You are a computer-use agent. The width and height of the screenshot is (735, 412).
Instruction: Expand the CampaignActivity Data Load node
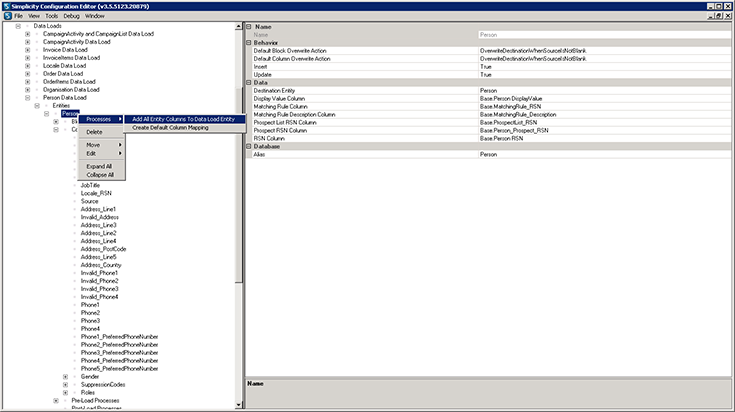(x=28, y=42)
